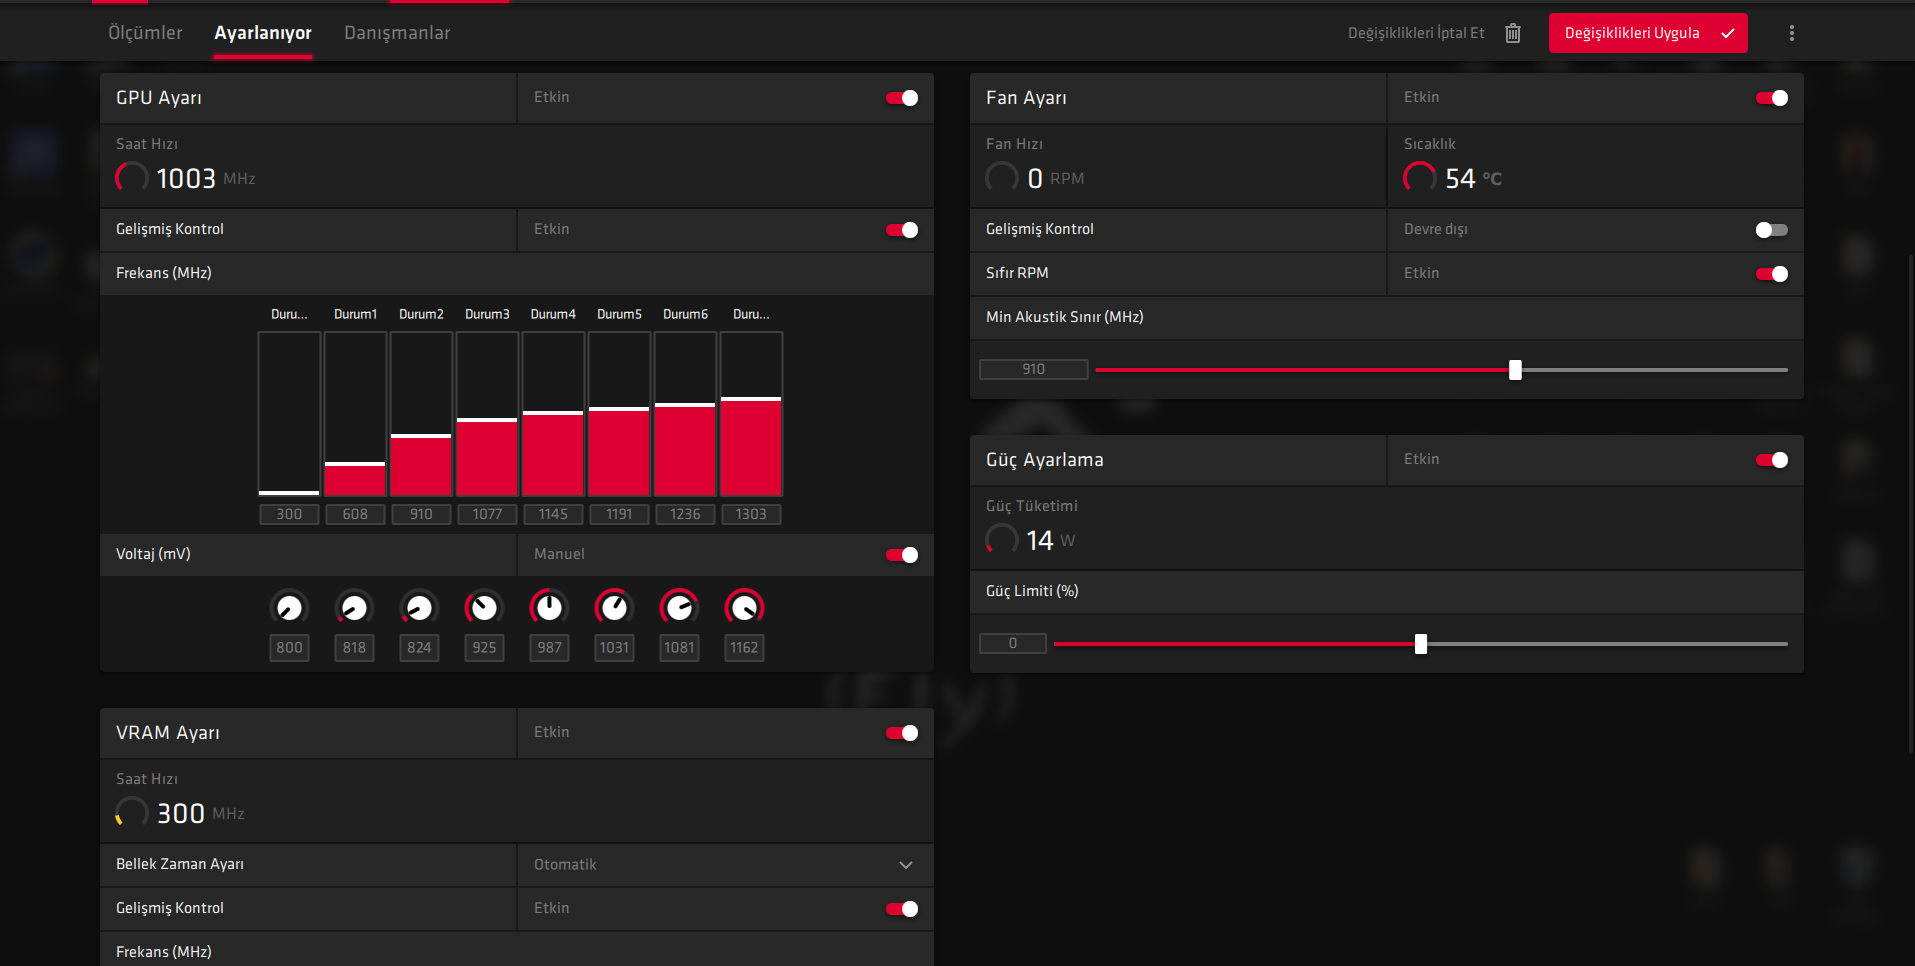
Task: Click the voltage knob set to 824
Action: point(419,607)
